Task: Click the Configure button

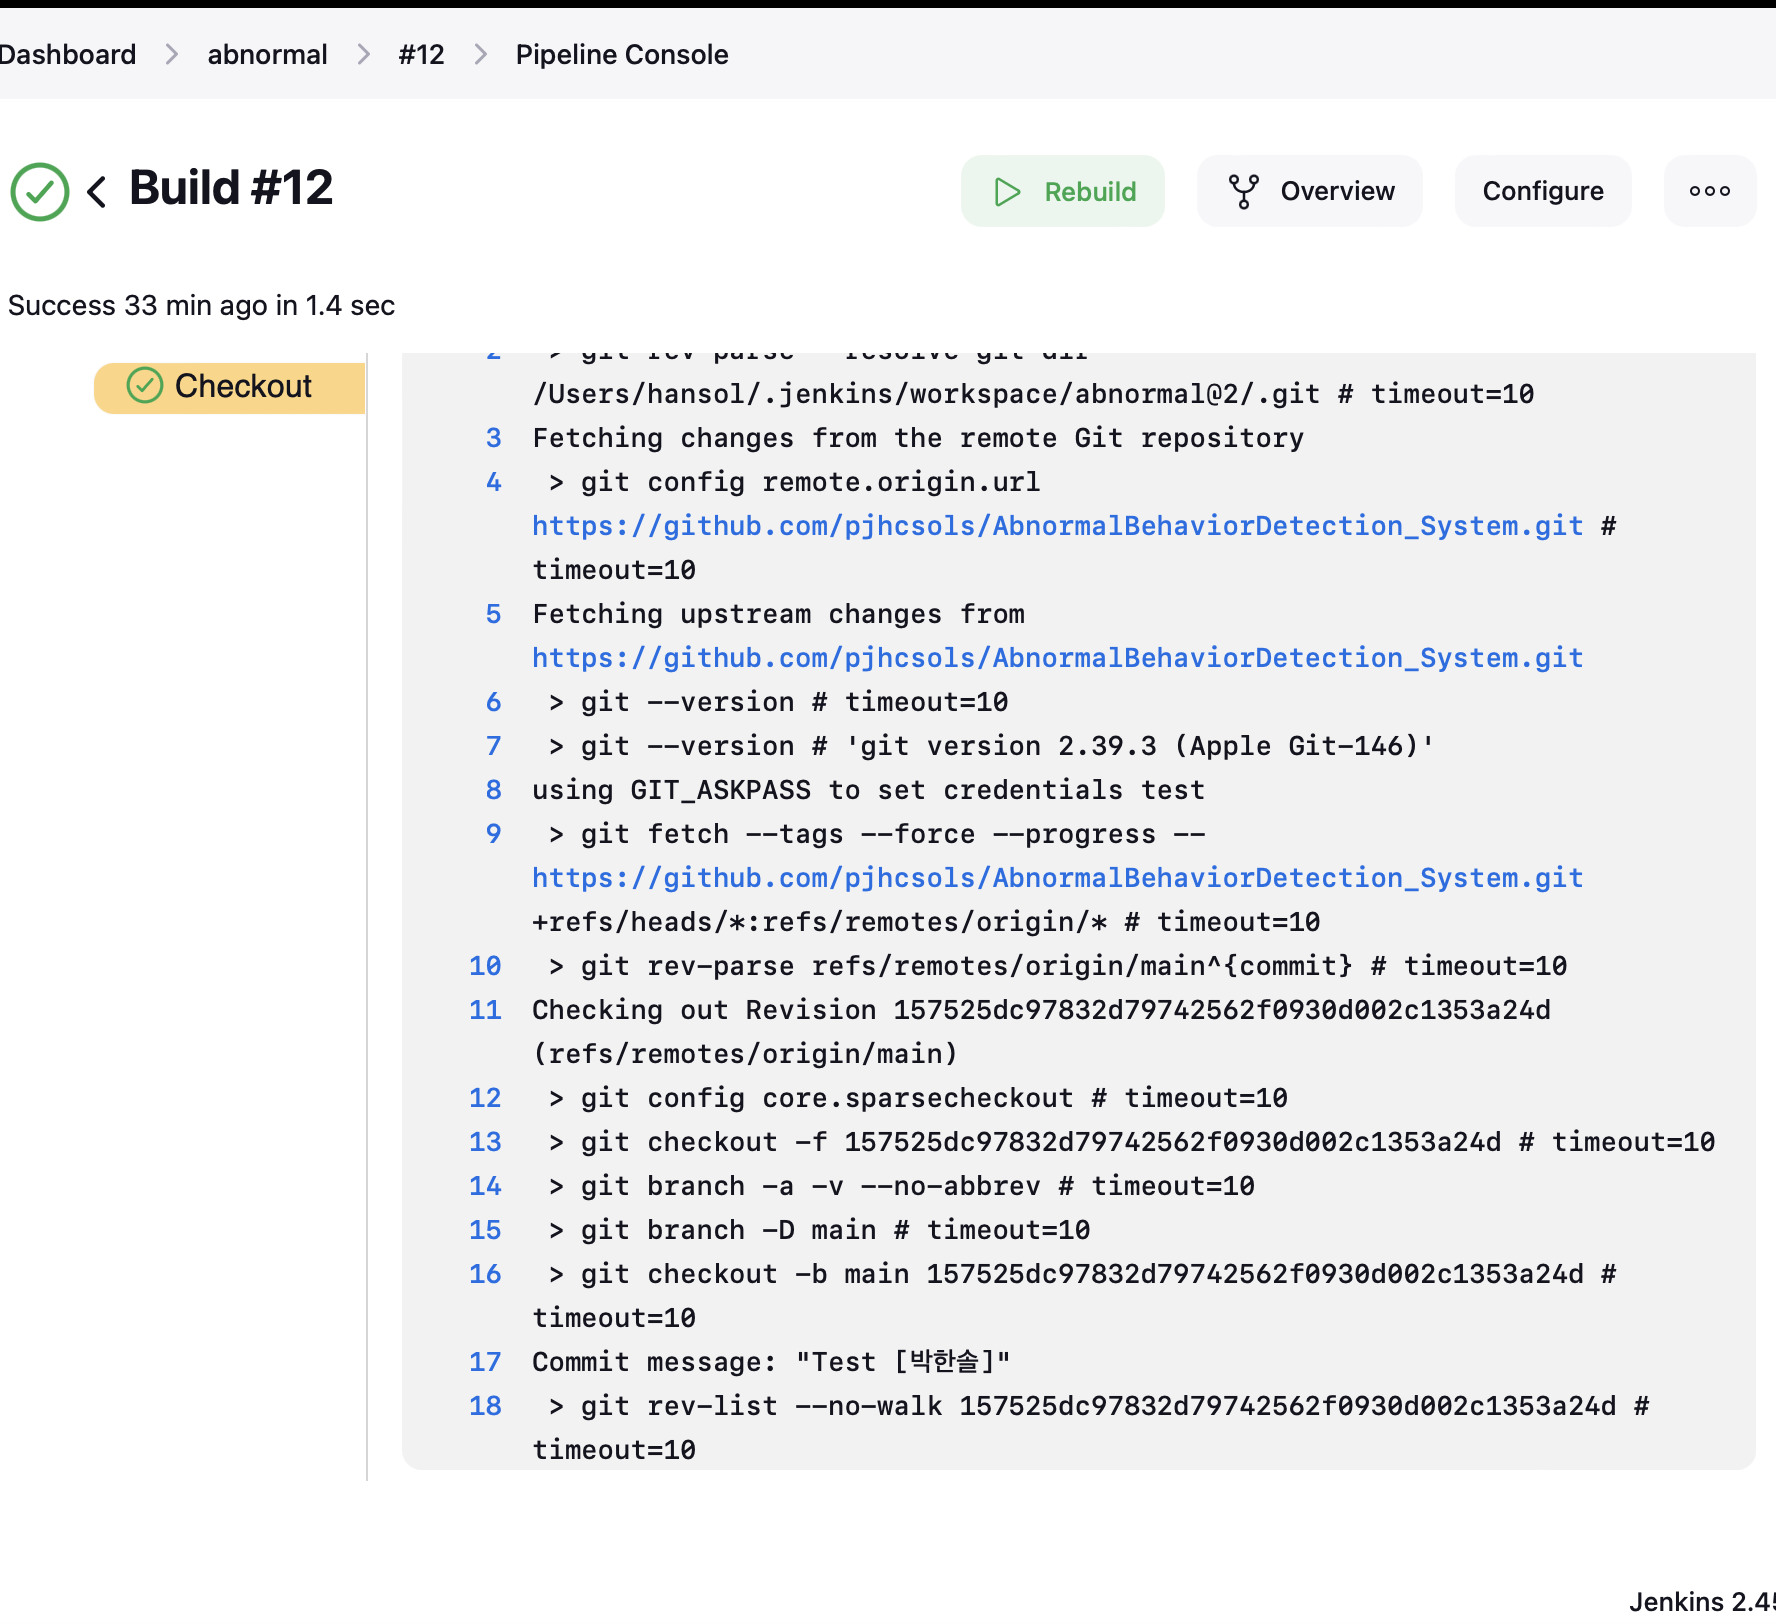Action: (x=1543, y=191)
